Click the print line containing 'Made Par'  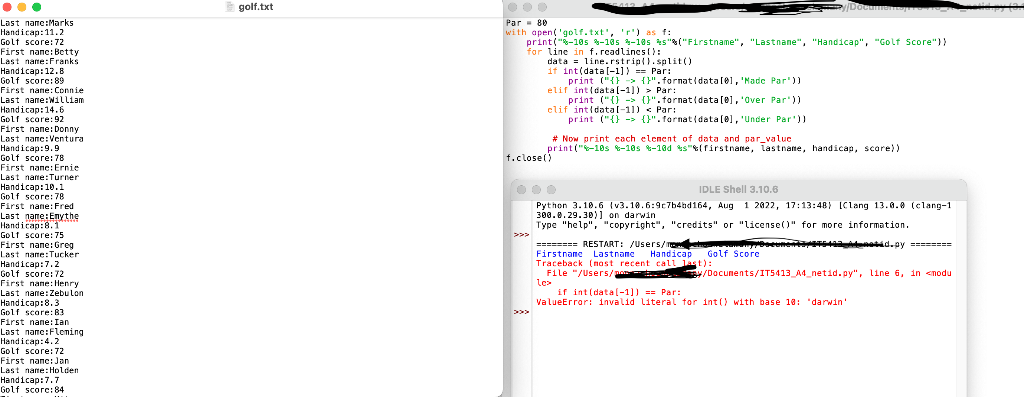(684, 80)
